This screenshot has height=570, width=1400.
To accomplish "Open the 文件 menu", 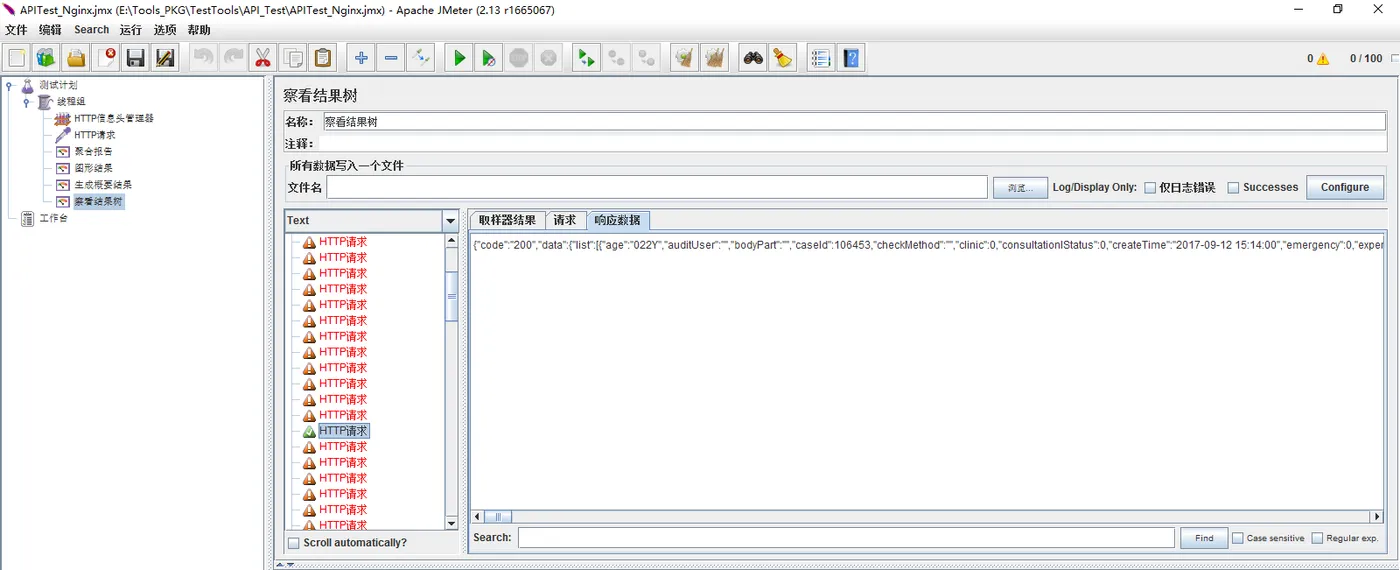I will coord(16,30).
